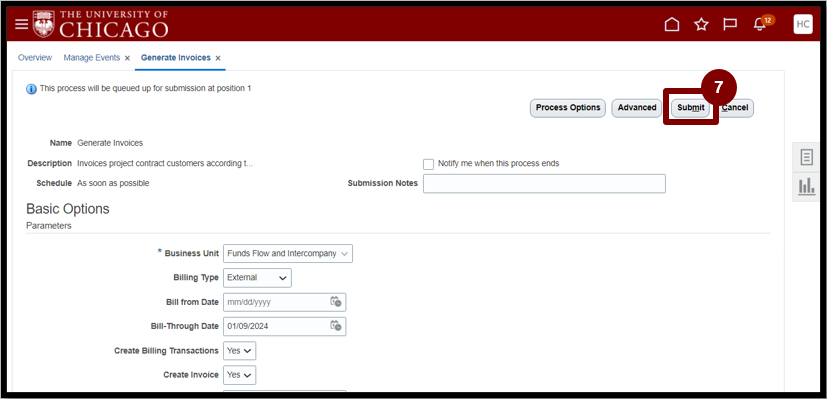Click the Advanced button
This screenshot has height=399, width=827.
coord(637,108)
